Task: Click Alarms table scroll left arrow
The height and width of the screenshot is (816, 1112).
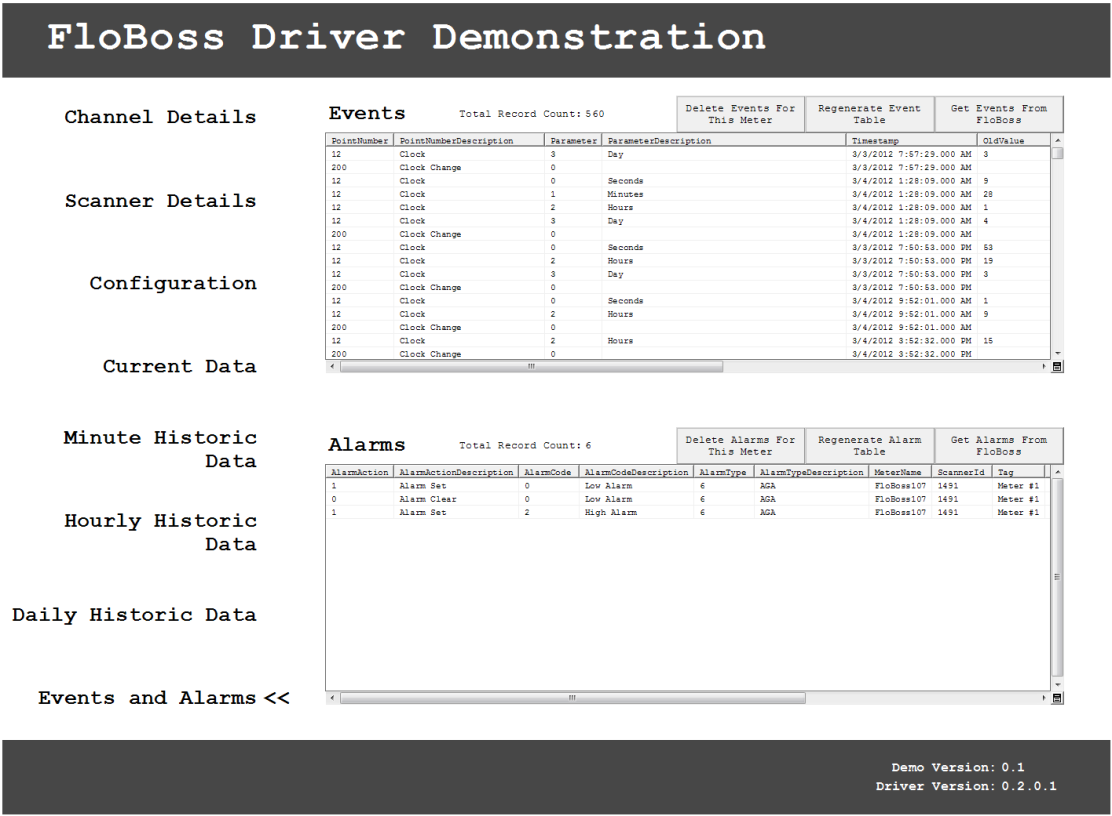Action: [332, 698]
